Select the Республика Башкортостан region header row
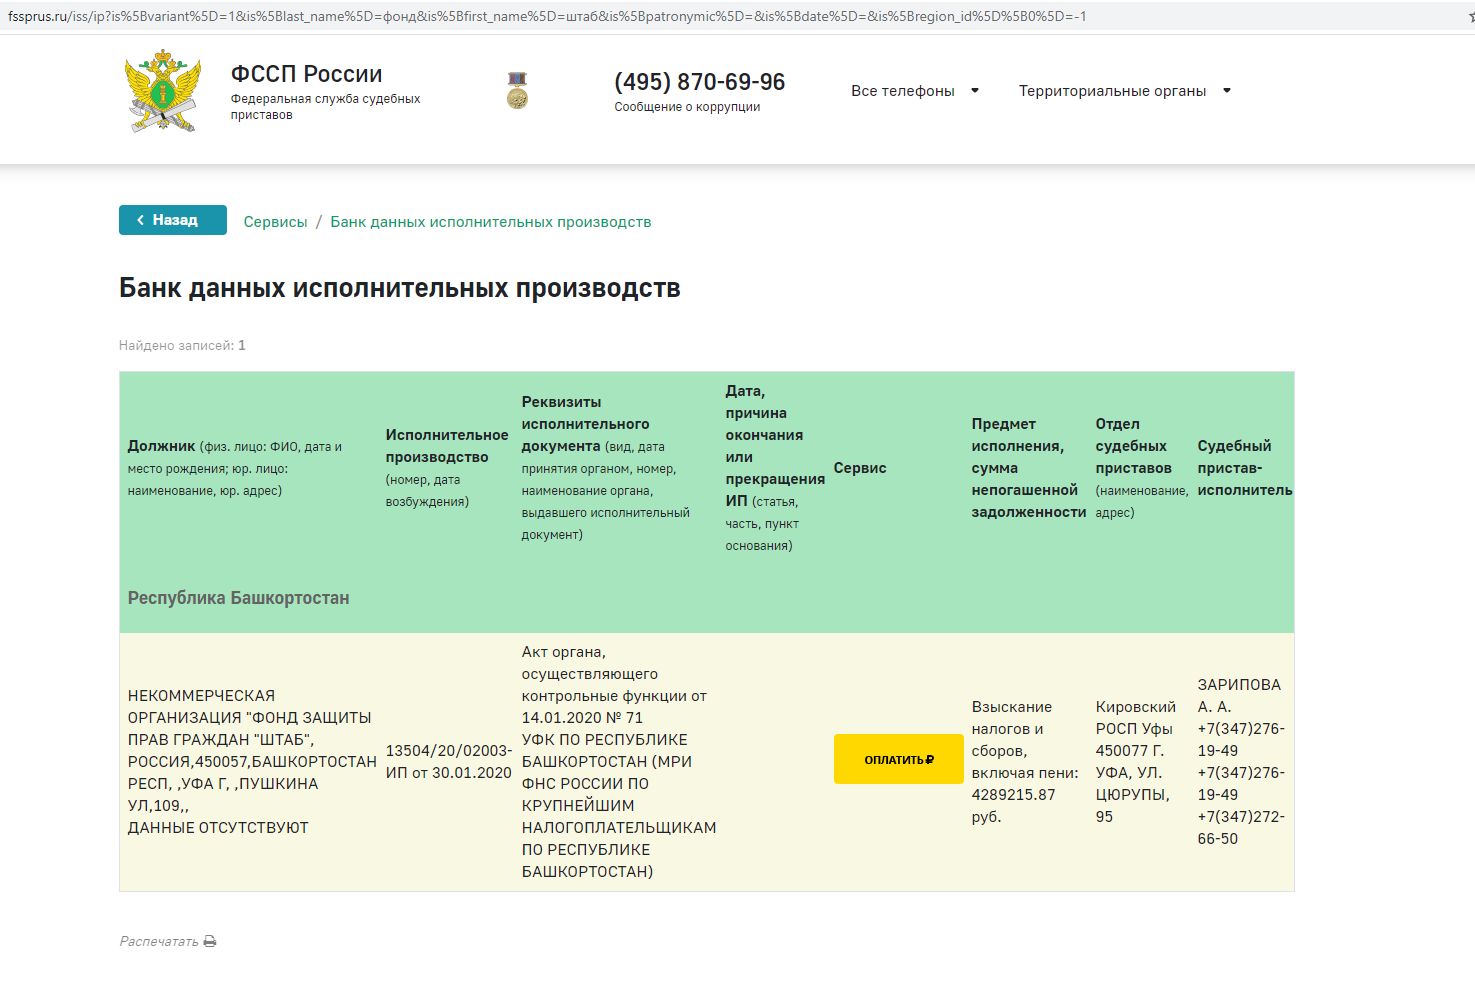 point(238,597)
